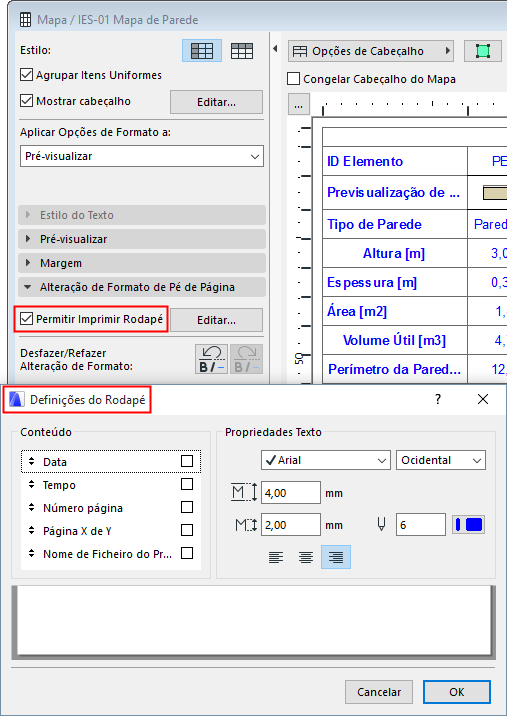
Task: Select the Altura [m] cell
Action: pos(395,253)
